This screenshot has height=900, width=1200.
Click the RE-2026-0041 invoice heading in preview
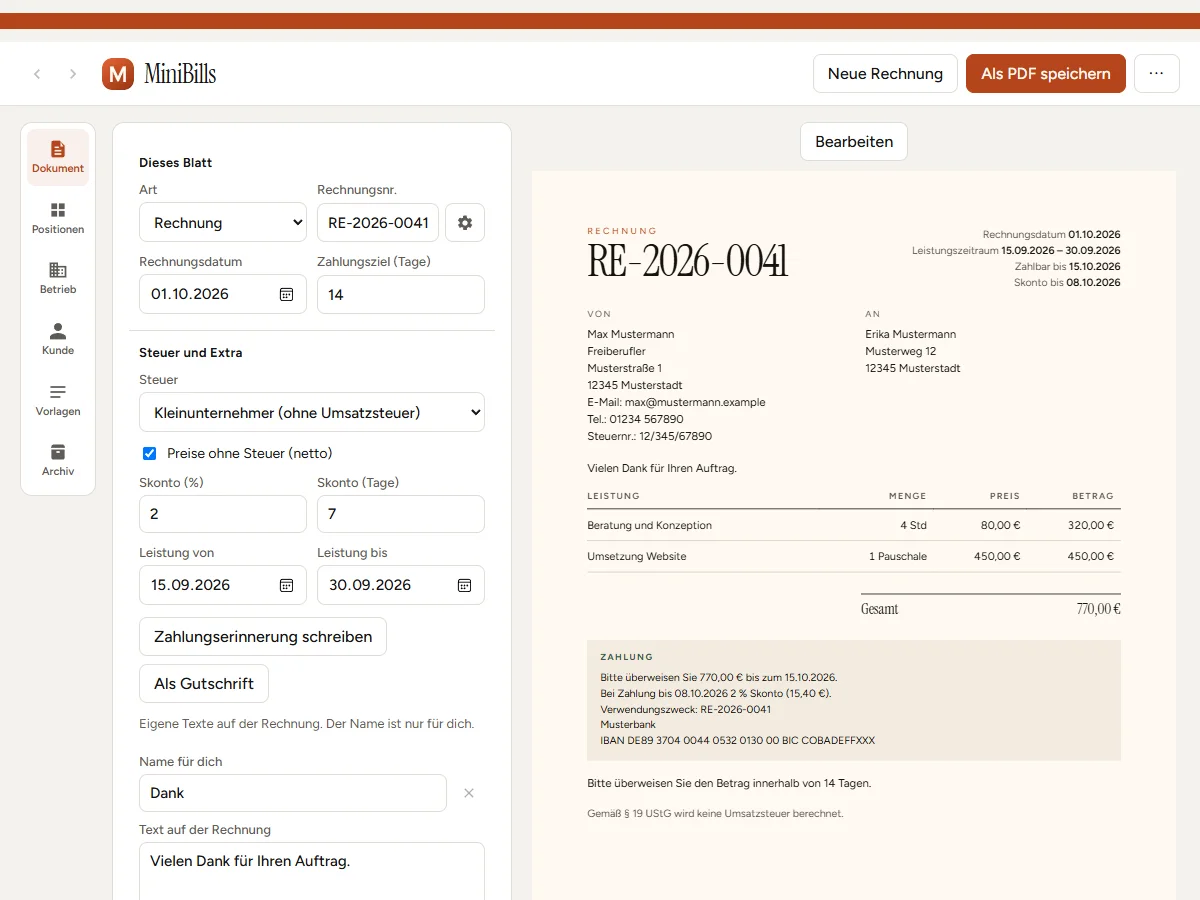(688, 261)
